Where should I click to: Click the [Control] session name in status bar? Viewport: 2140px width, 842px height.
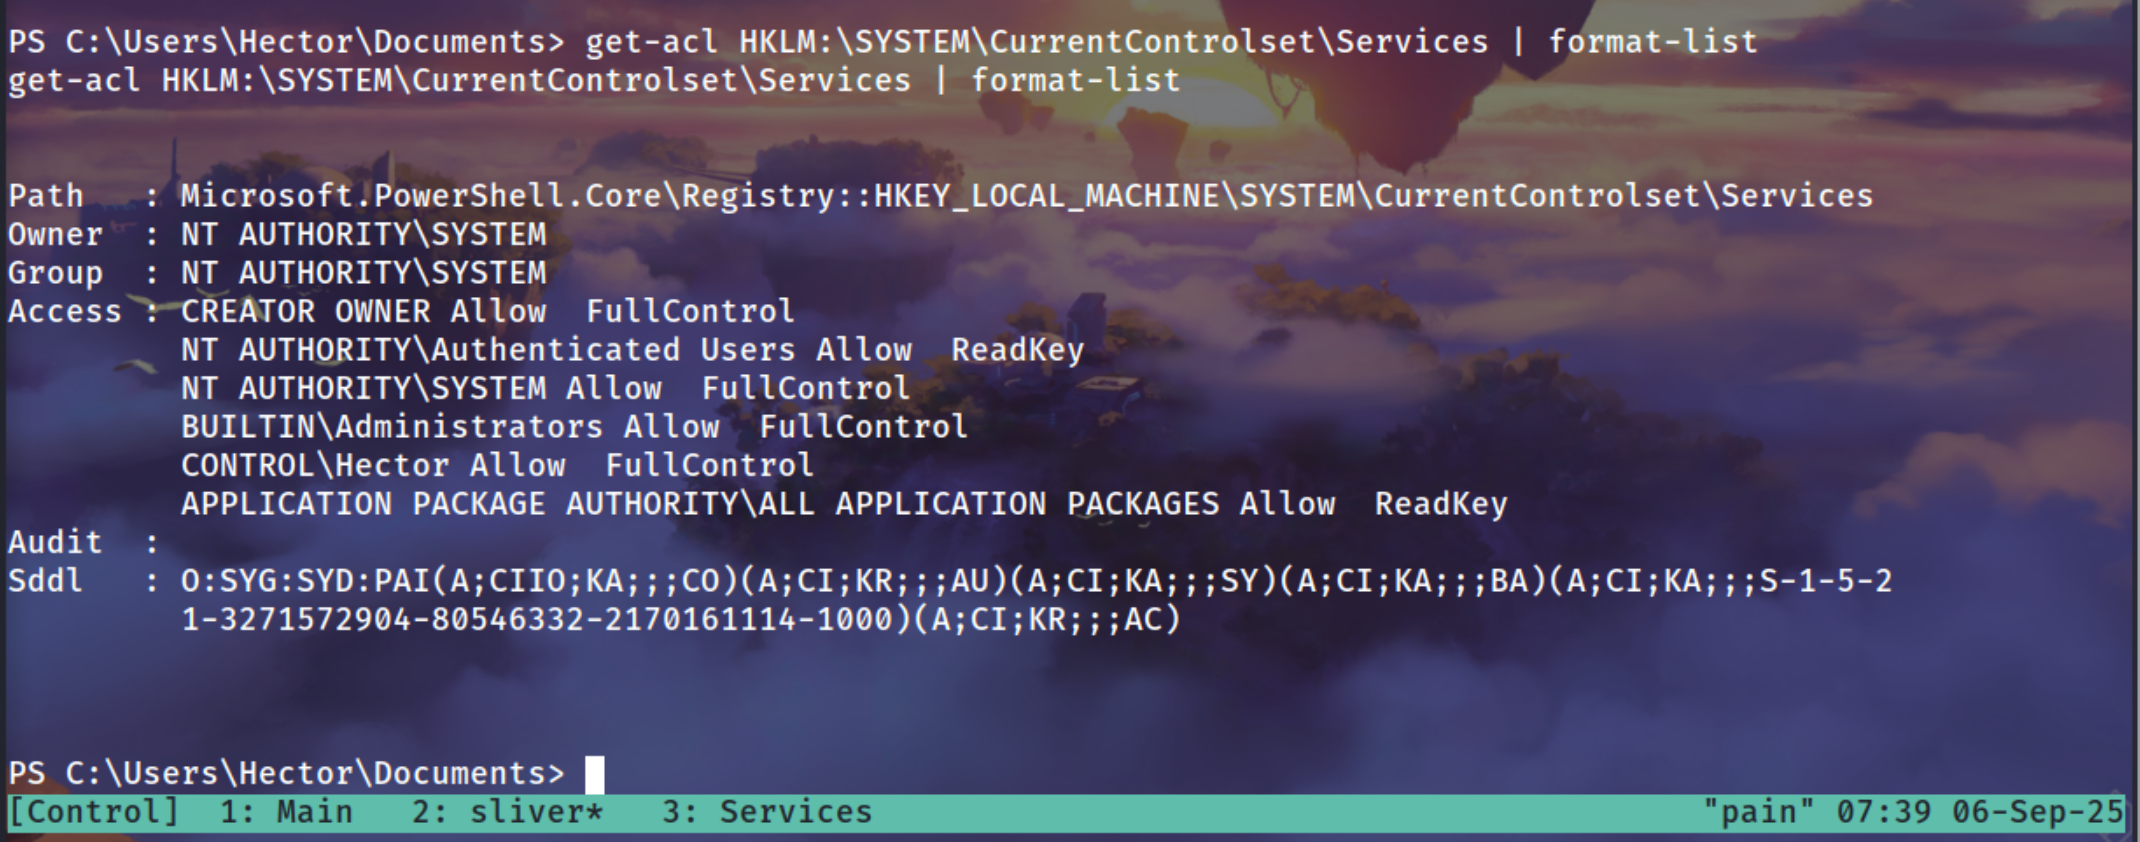[93, 811]
